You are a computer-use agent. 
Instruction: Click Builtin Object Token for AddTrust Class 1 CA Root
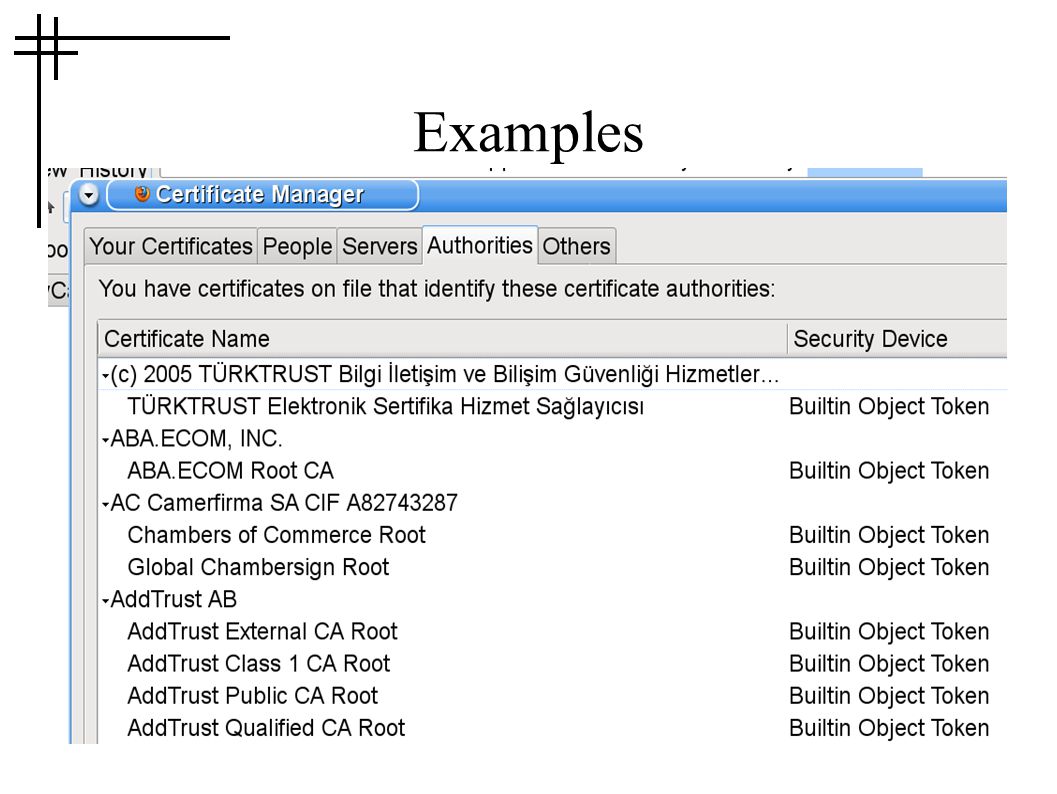tap(889, 663)
